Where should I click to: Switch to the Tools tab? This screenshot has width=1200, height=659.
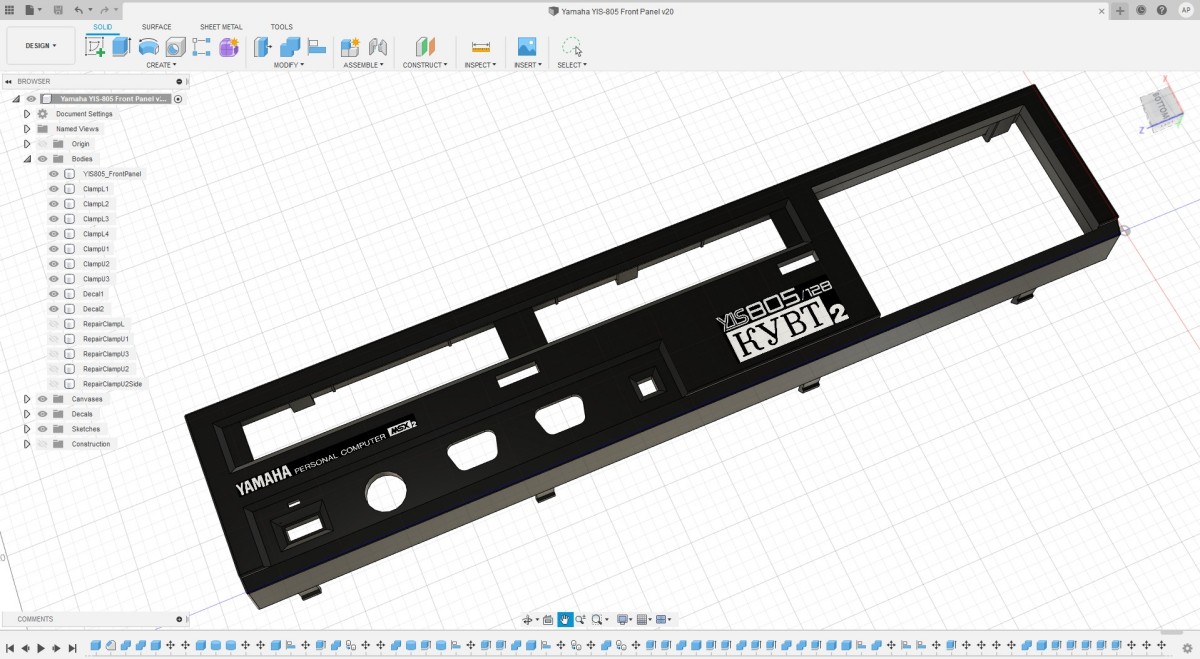[x=282, y=27]
